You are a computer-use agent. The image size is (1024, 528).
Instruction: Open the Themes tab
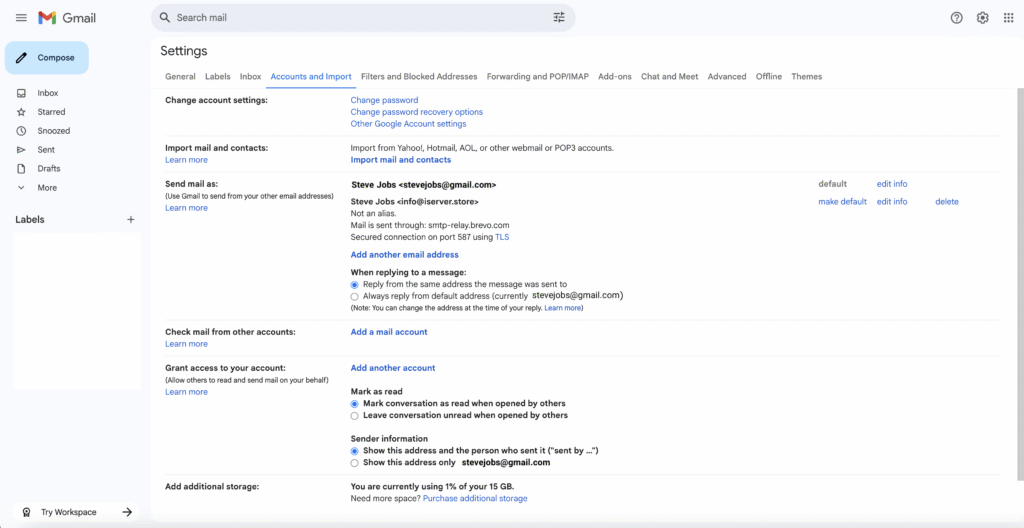point(807,76)
